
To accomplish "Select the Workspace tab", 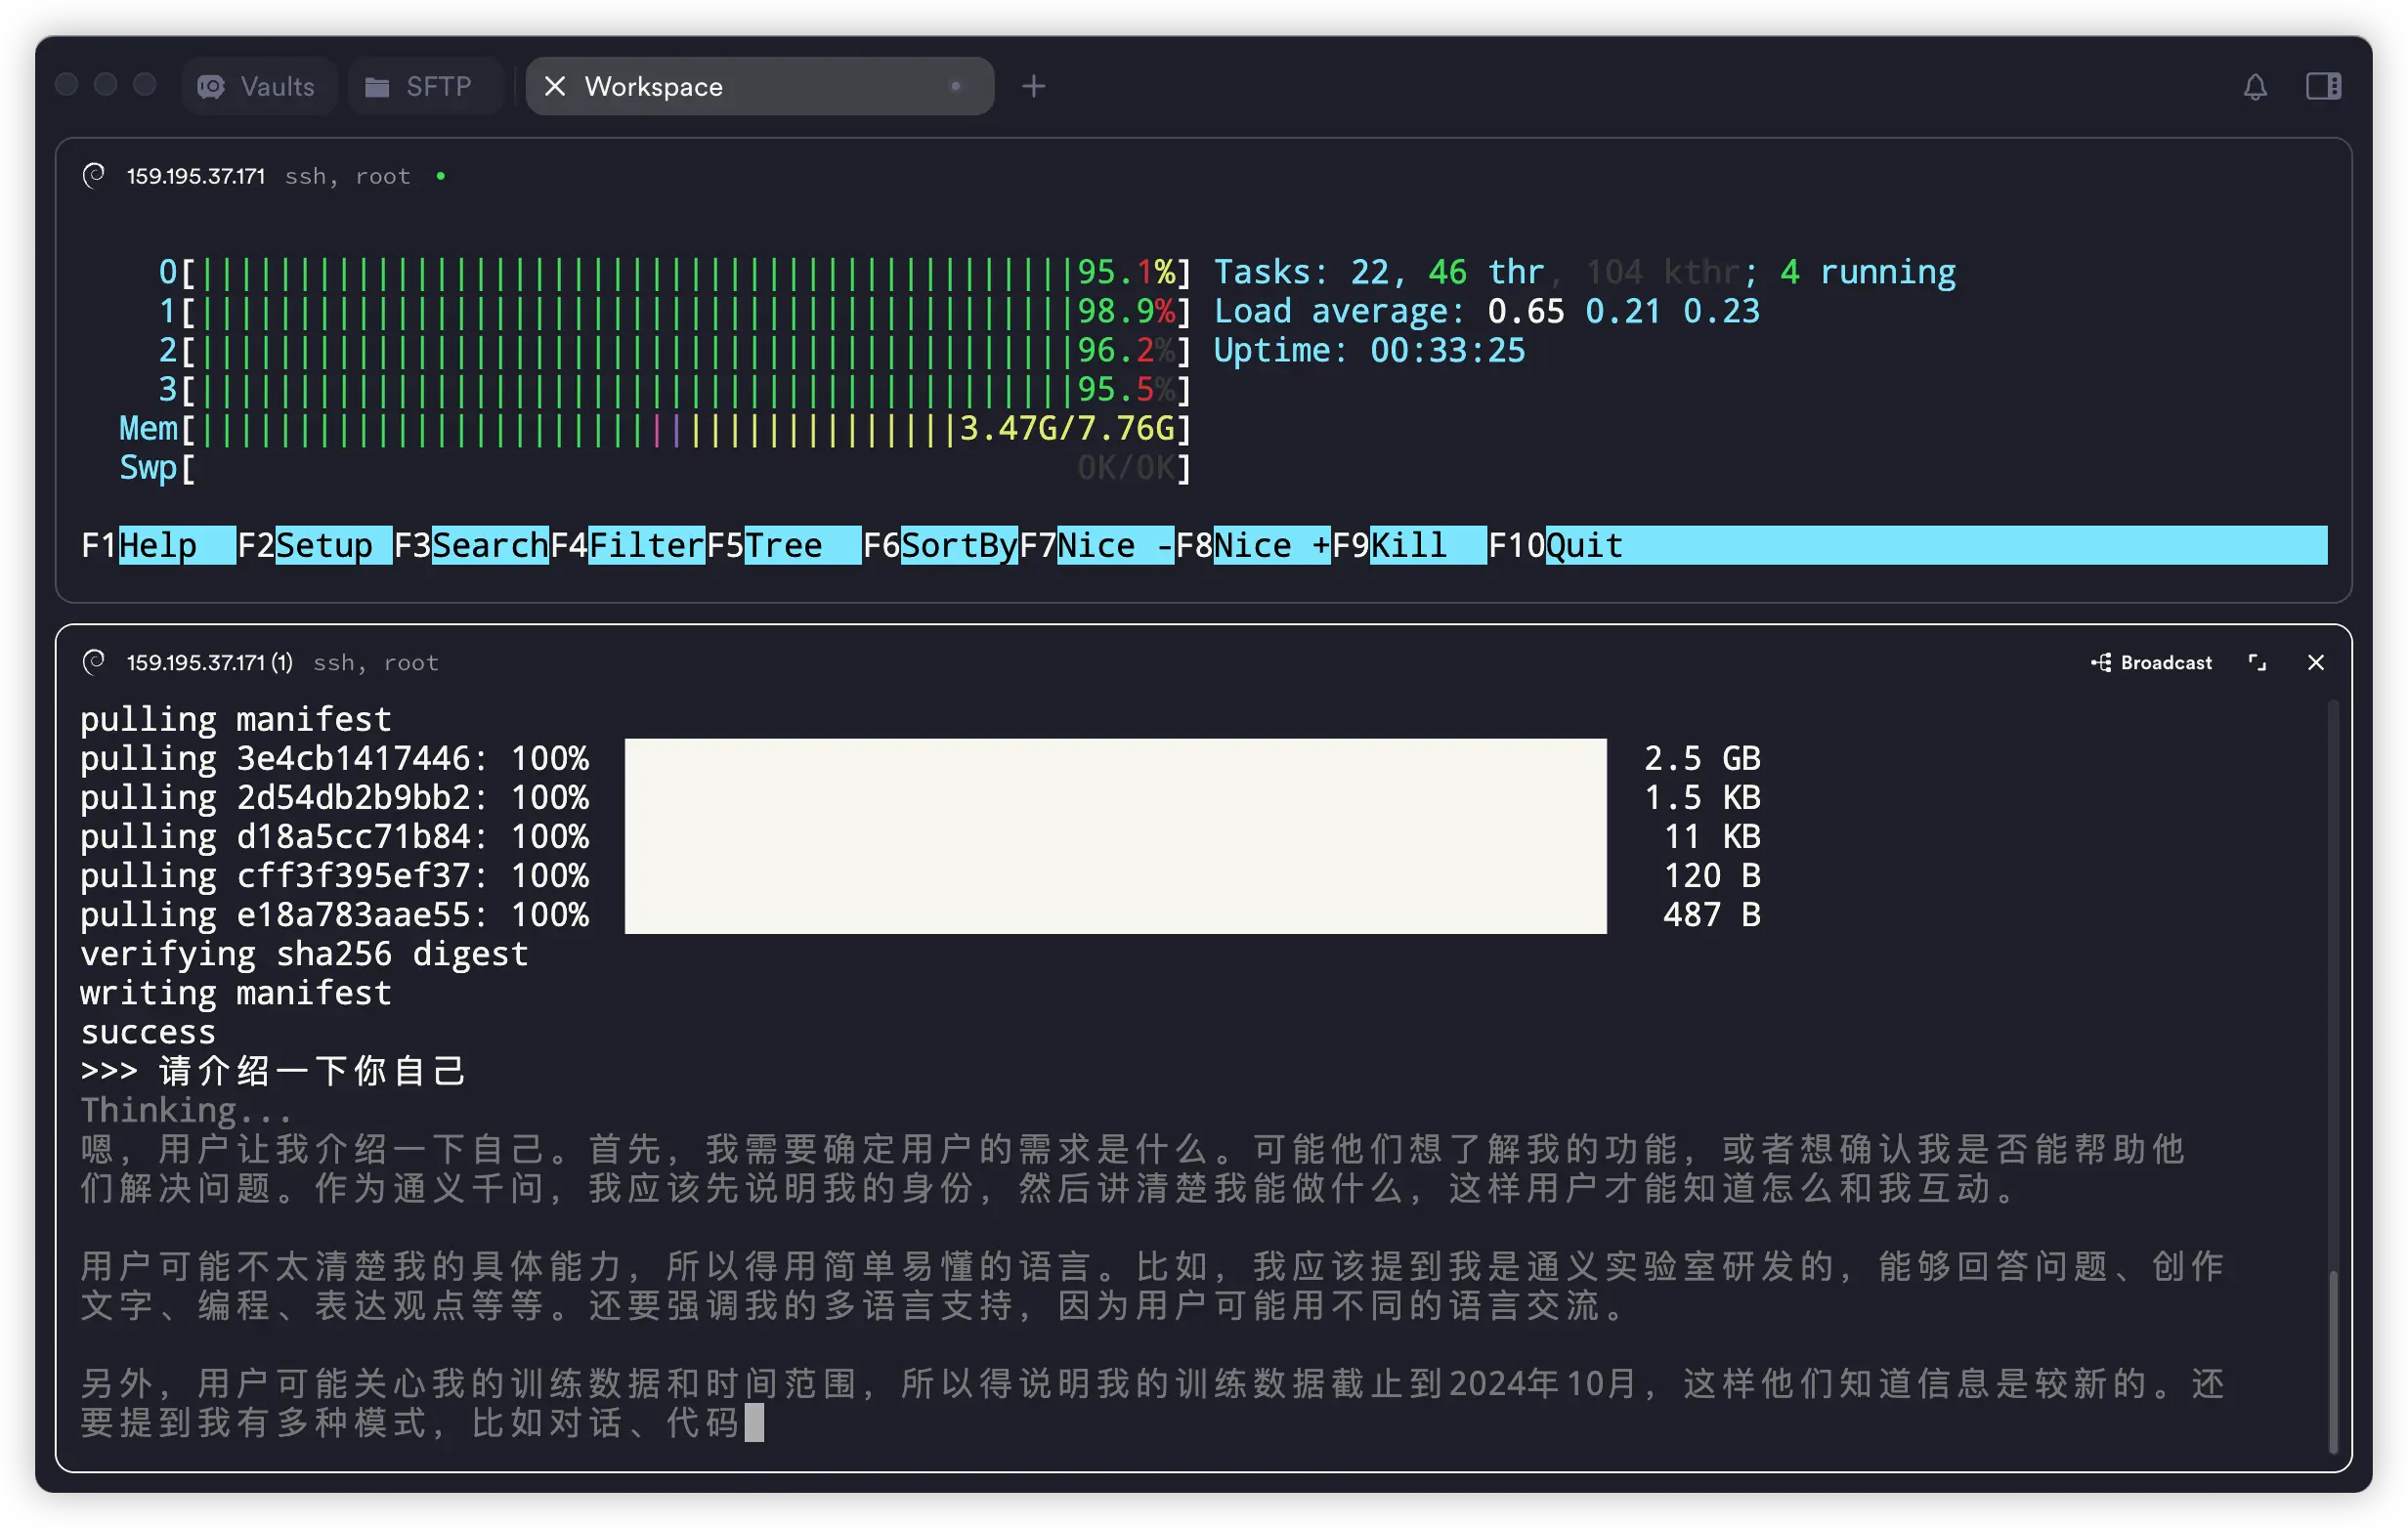I will 760,87.
